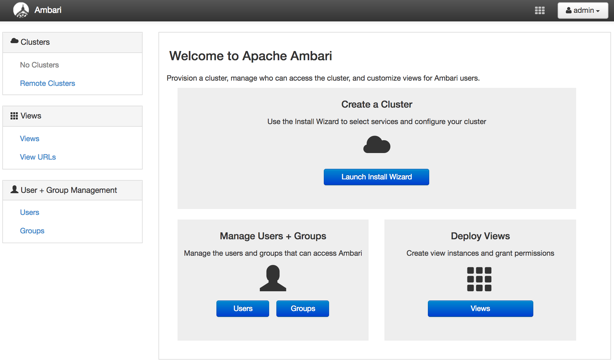Click the Ambari title text in header
Screen dimensions: 614x364
pyautogui.click(x=48, y=10)
